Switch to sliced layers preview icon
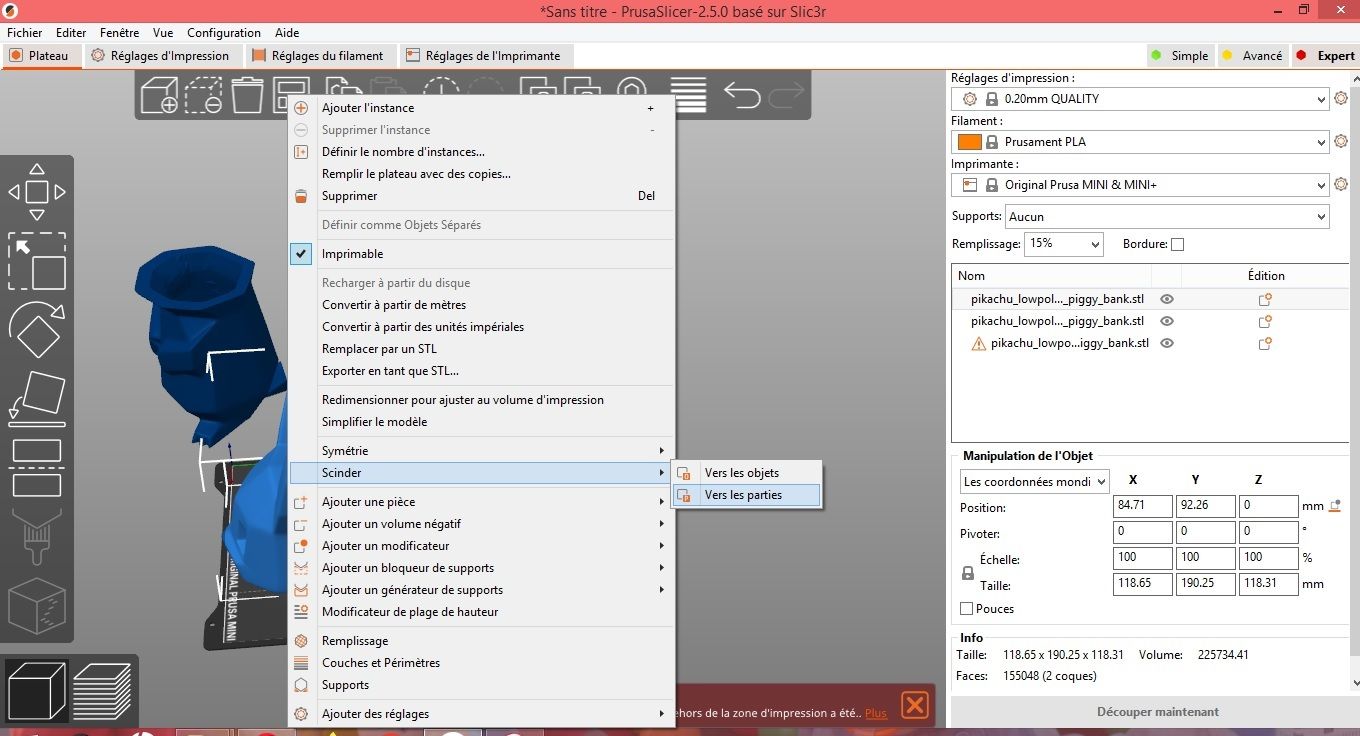Viewport: 1360px width, 736px height. tap(102, 689)
